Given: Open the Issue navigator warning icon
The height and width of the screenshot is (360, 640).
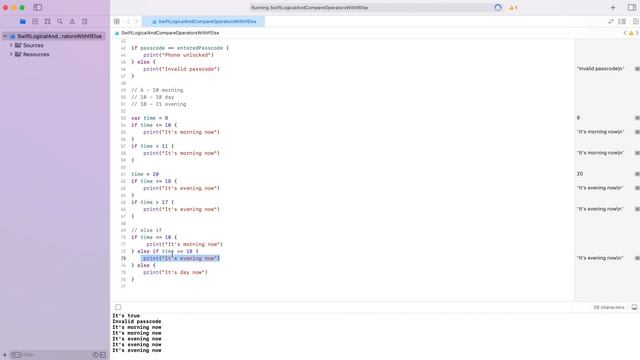Looking at the screenshot, I should tap(72, 21).
